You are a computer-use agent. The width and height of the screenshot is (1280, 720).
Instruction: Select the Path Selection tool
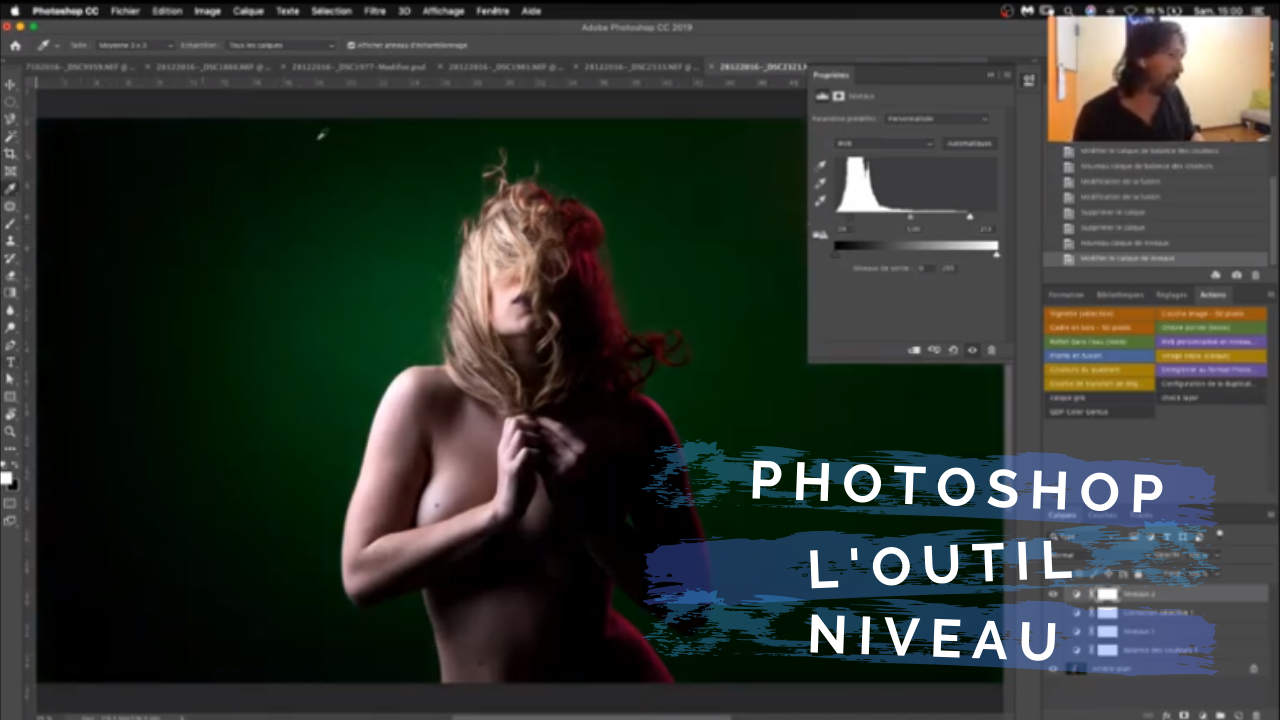click(x=11, y=379)
